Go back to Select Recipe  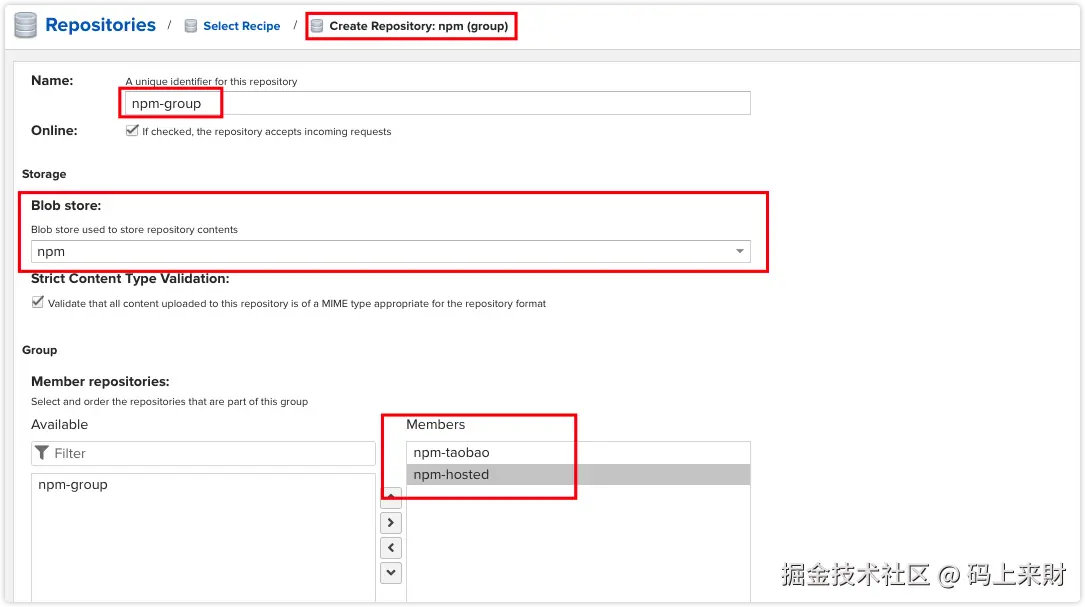coord(241,26)
